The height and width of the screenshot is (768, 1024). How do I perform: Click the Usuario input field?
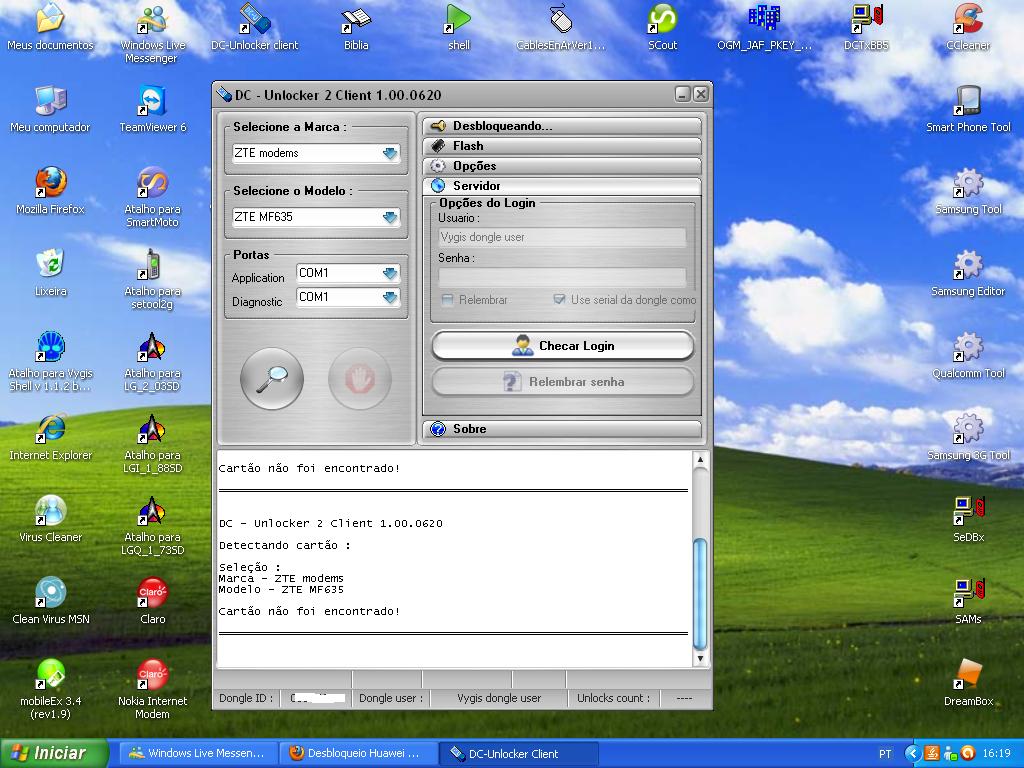[x=562, y=237]
